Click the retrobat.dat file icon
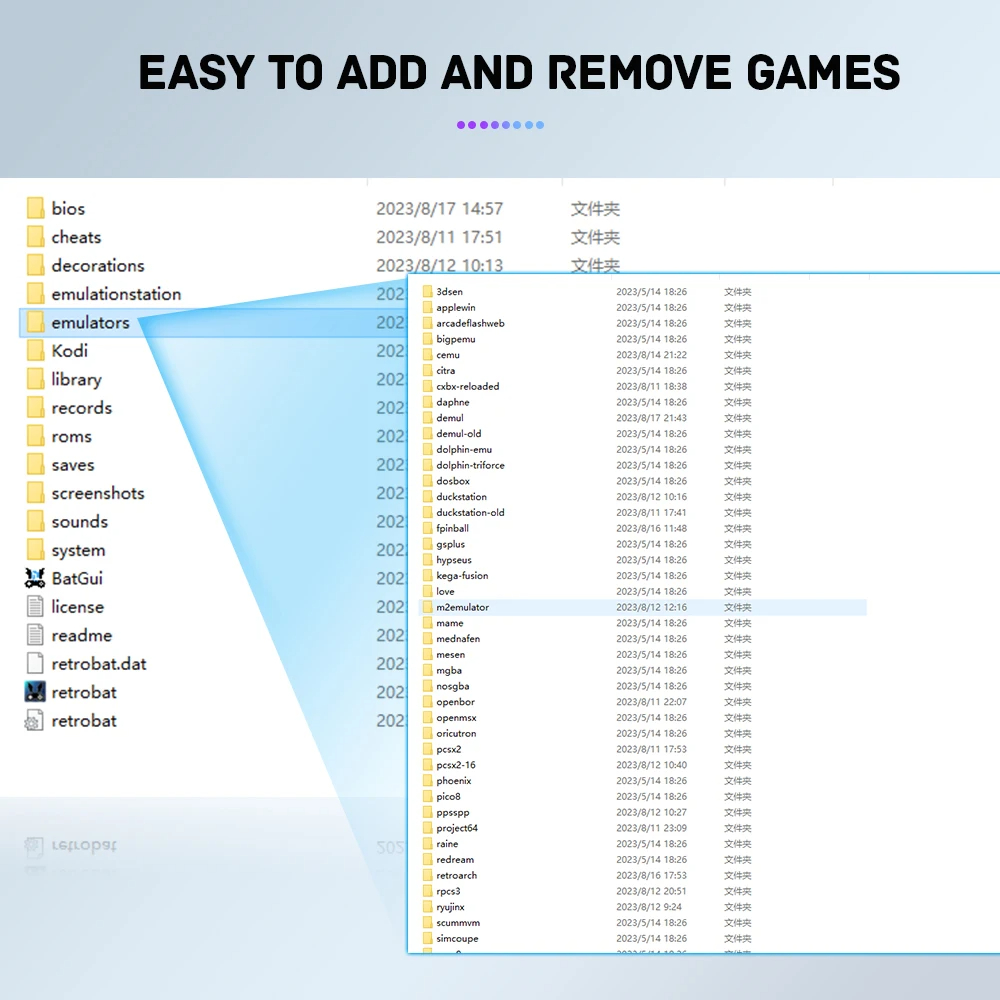The height and width of the screenshot is (1000, 1000). [x=35, y=664]
